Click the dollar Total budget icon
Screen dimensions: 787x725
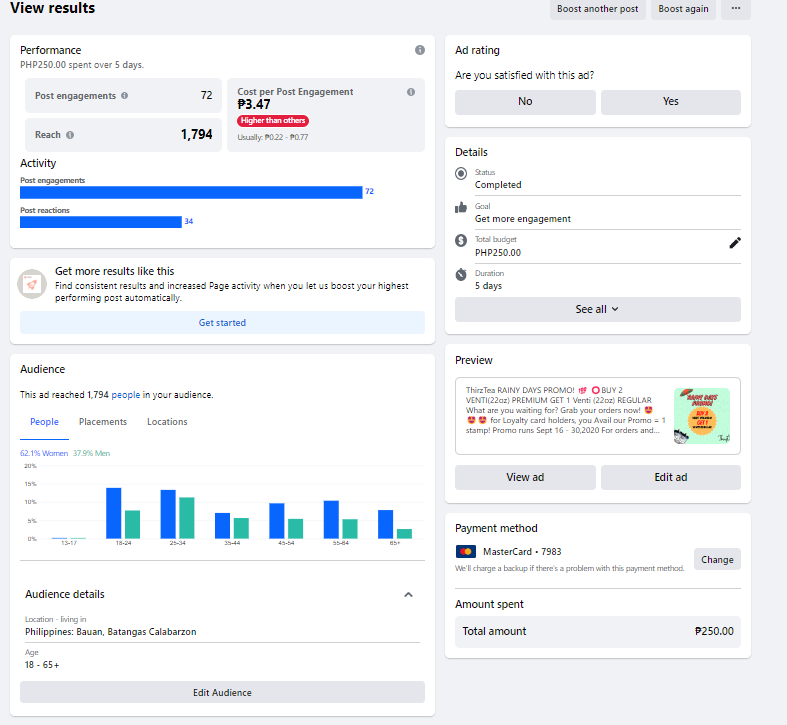(461, 240)
